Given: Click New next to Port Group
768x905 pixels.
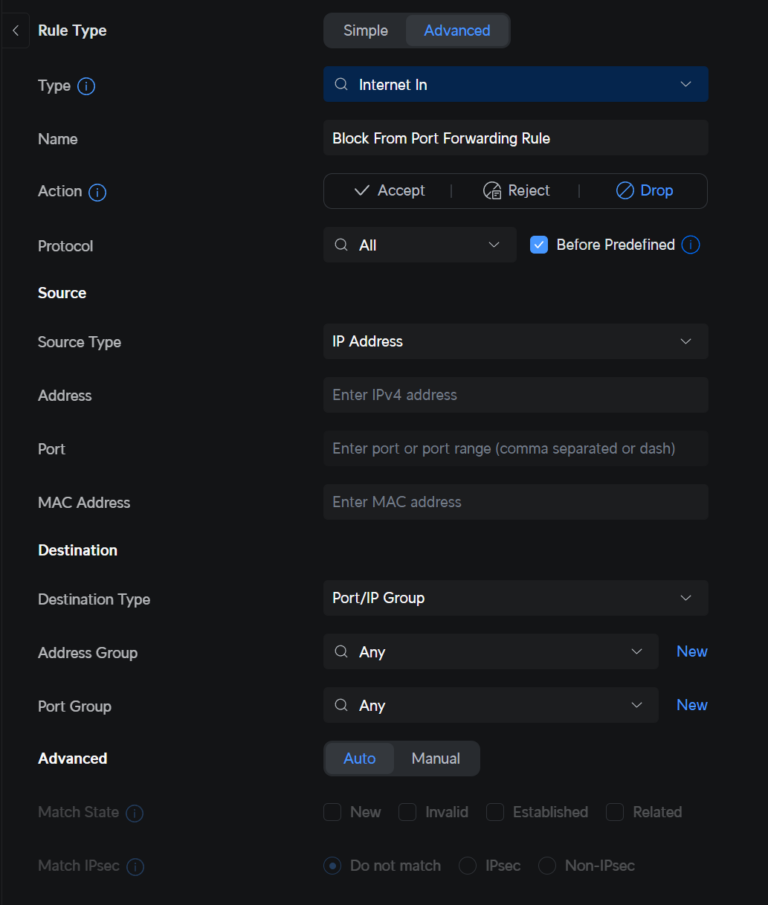Looking at the screenshot, I should click(691, 705).
